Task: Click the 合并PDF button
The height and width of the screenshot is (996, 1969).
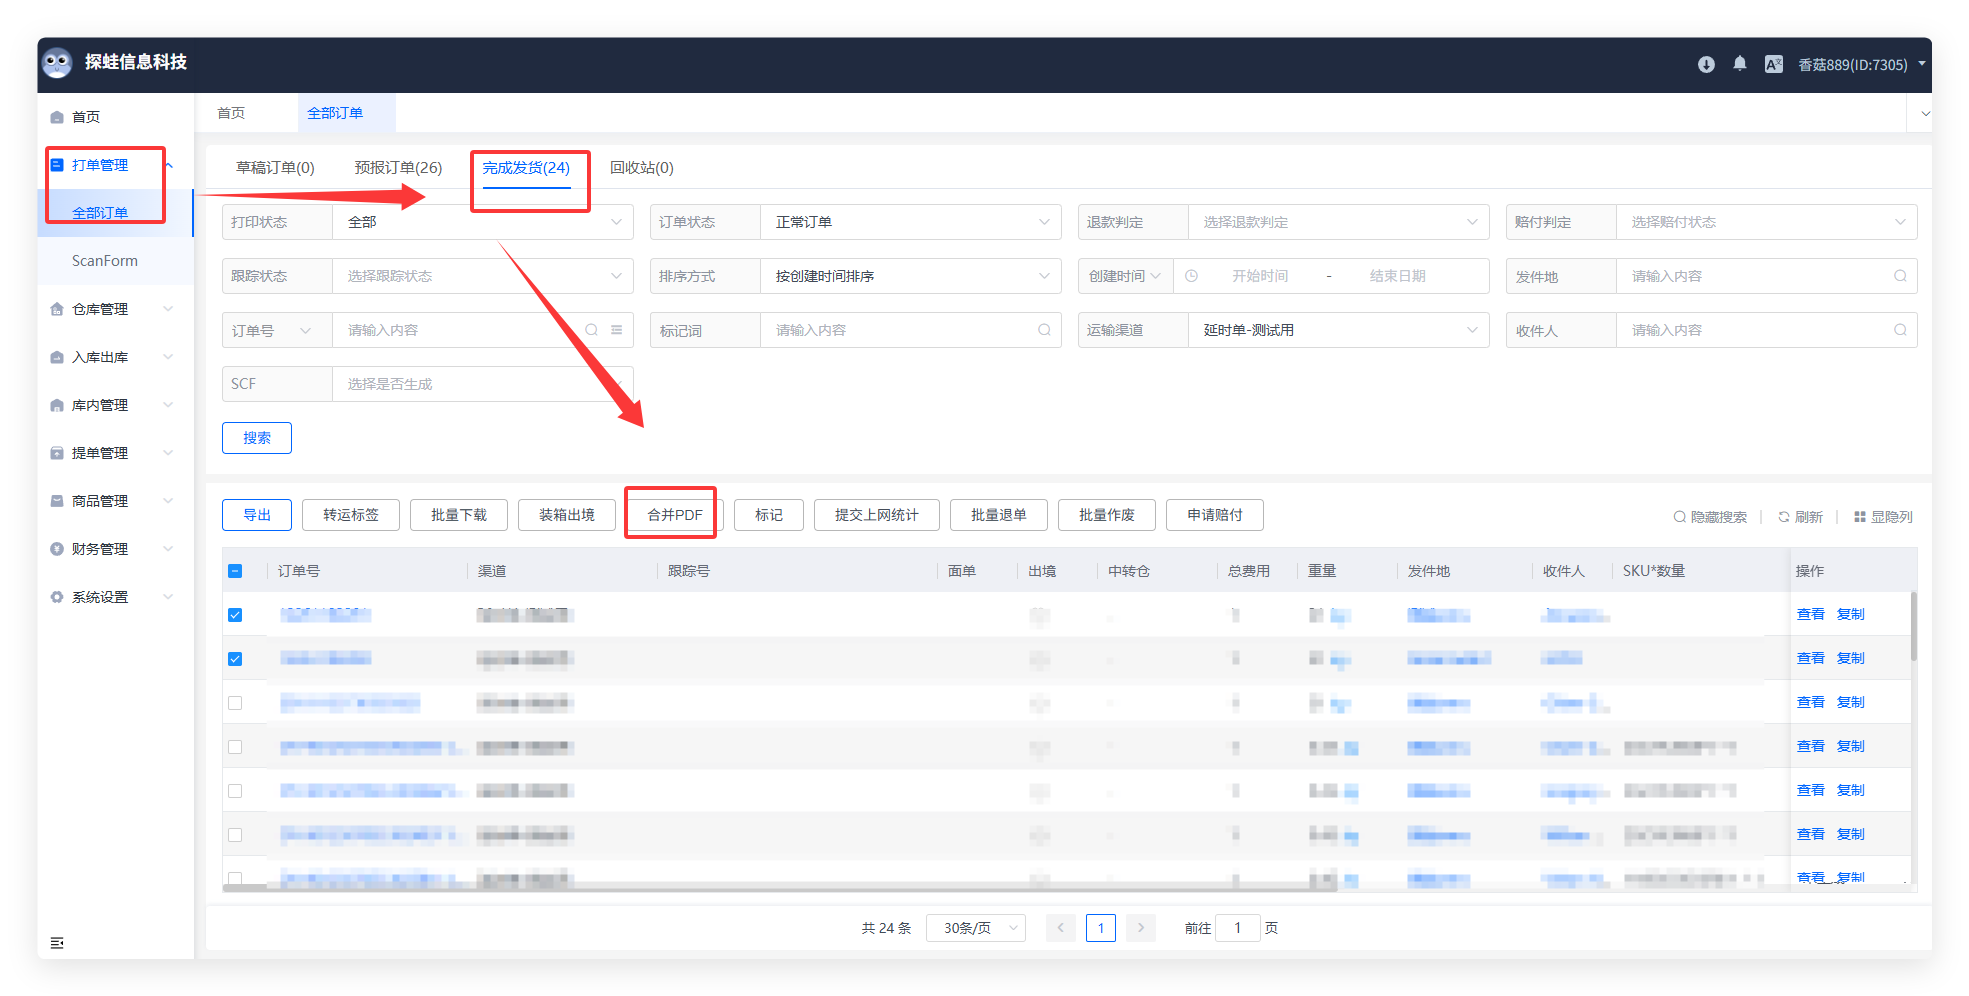Action: click(674, 515)
